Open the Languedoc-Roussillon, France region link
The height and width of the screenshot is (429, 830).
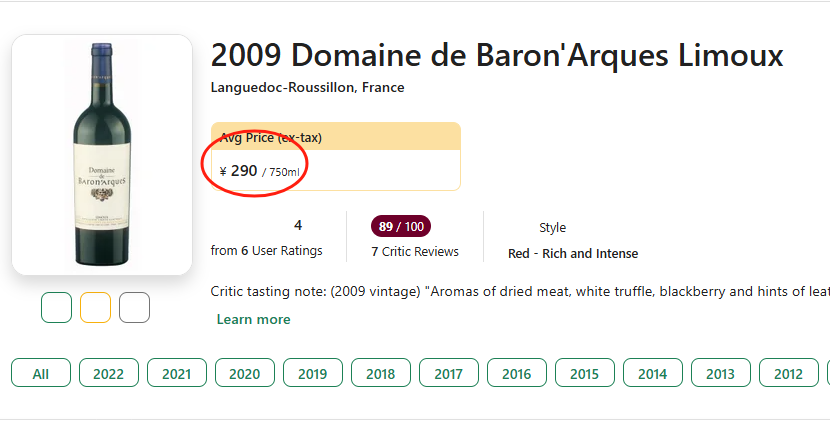click(307, 87)
